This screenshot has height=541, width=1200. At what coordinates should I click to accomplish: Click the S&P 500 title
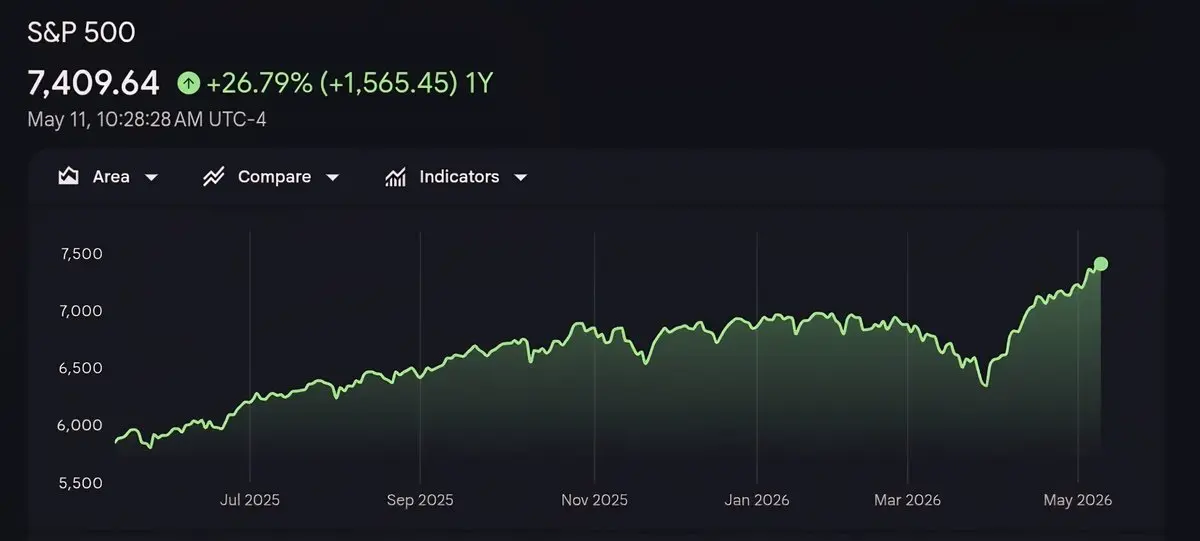coord(81,32)
